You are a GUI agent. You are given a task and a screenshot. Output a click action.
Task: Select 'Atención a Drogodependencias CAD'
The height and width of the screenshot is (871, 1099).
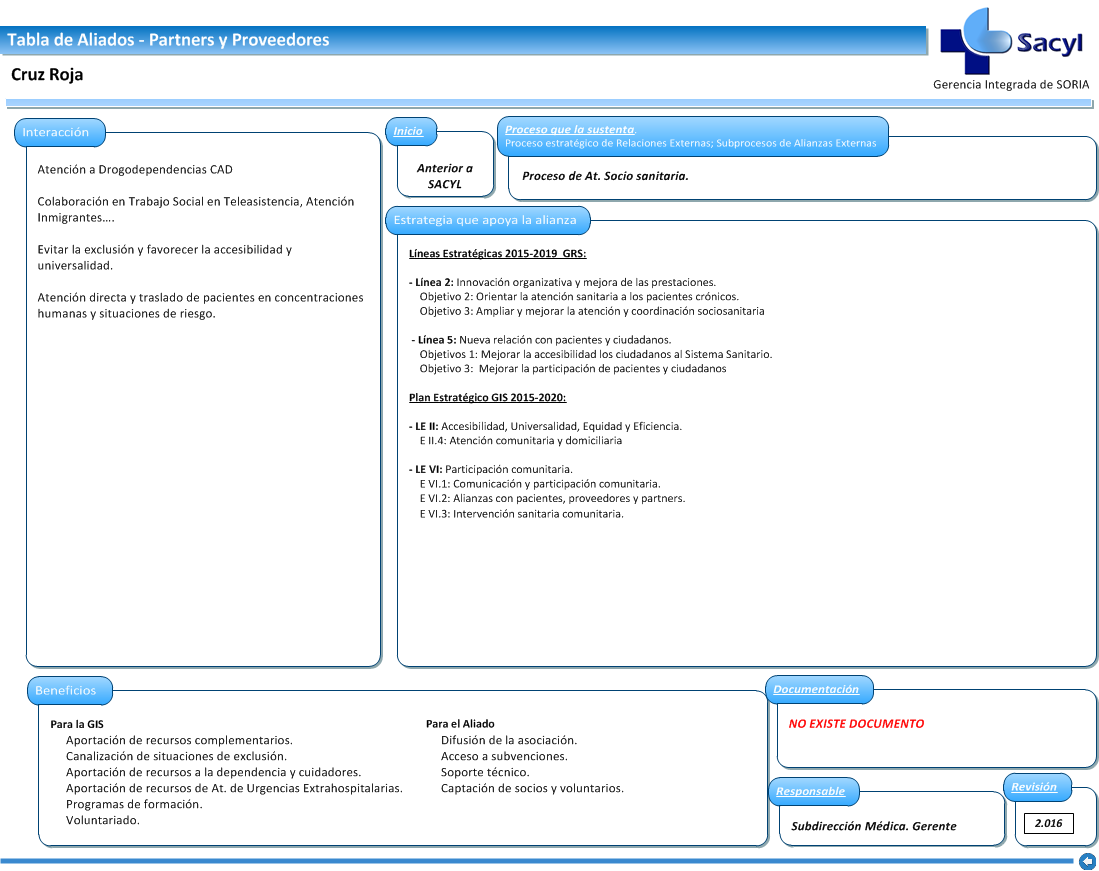tap(135, 170)
